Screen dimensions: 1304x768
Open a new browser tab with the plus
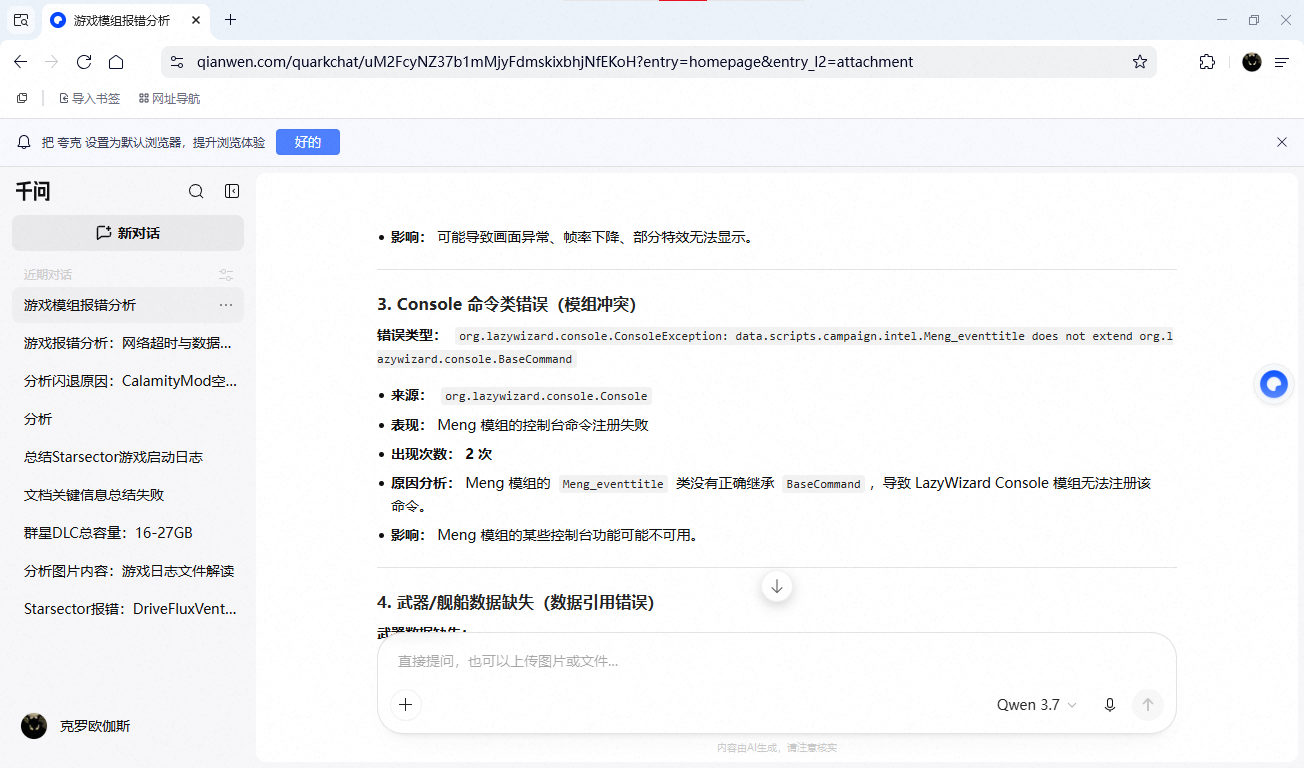pyautogui.click(x=231, y=20)
